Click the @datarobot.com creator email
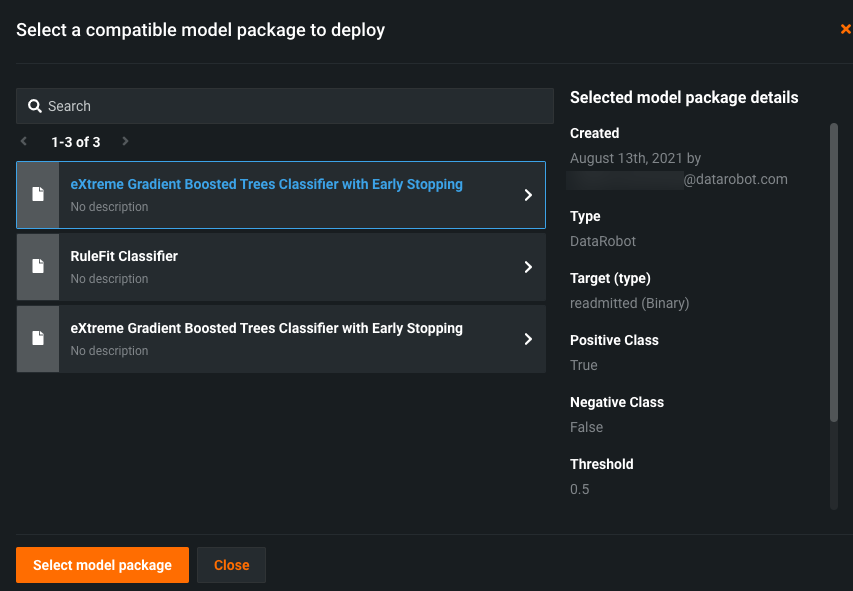Image resolution: width=853 pixels, height=591 pixels. pos(735,180)
